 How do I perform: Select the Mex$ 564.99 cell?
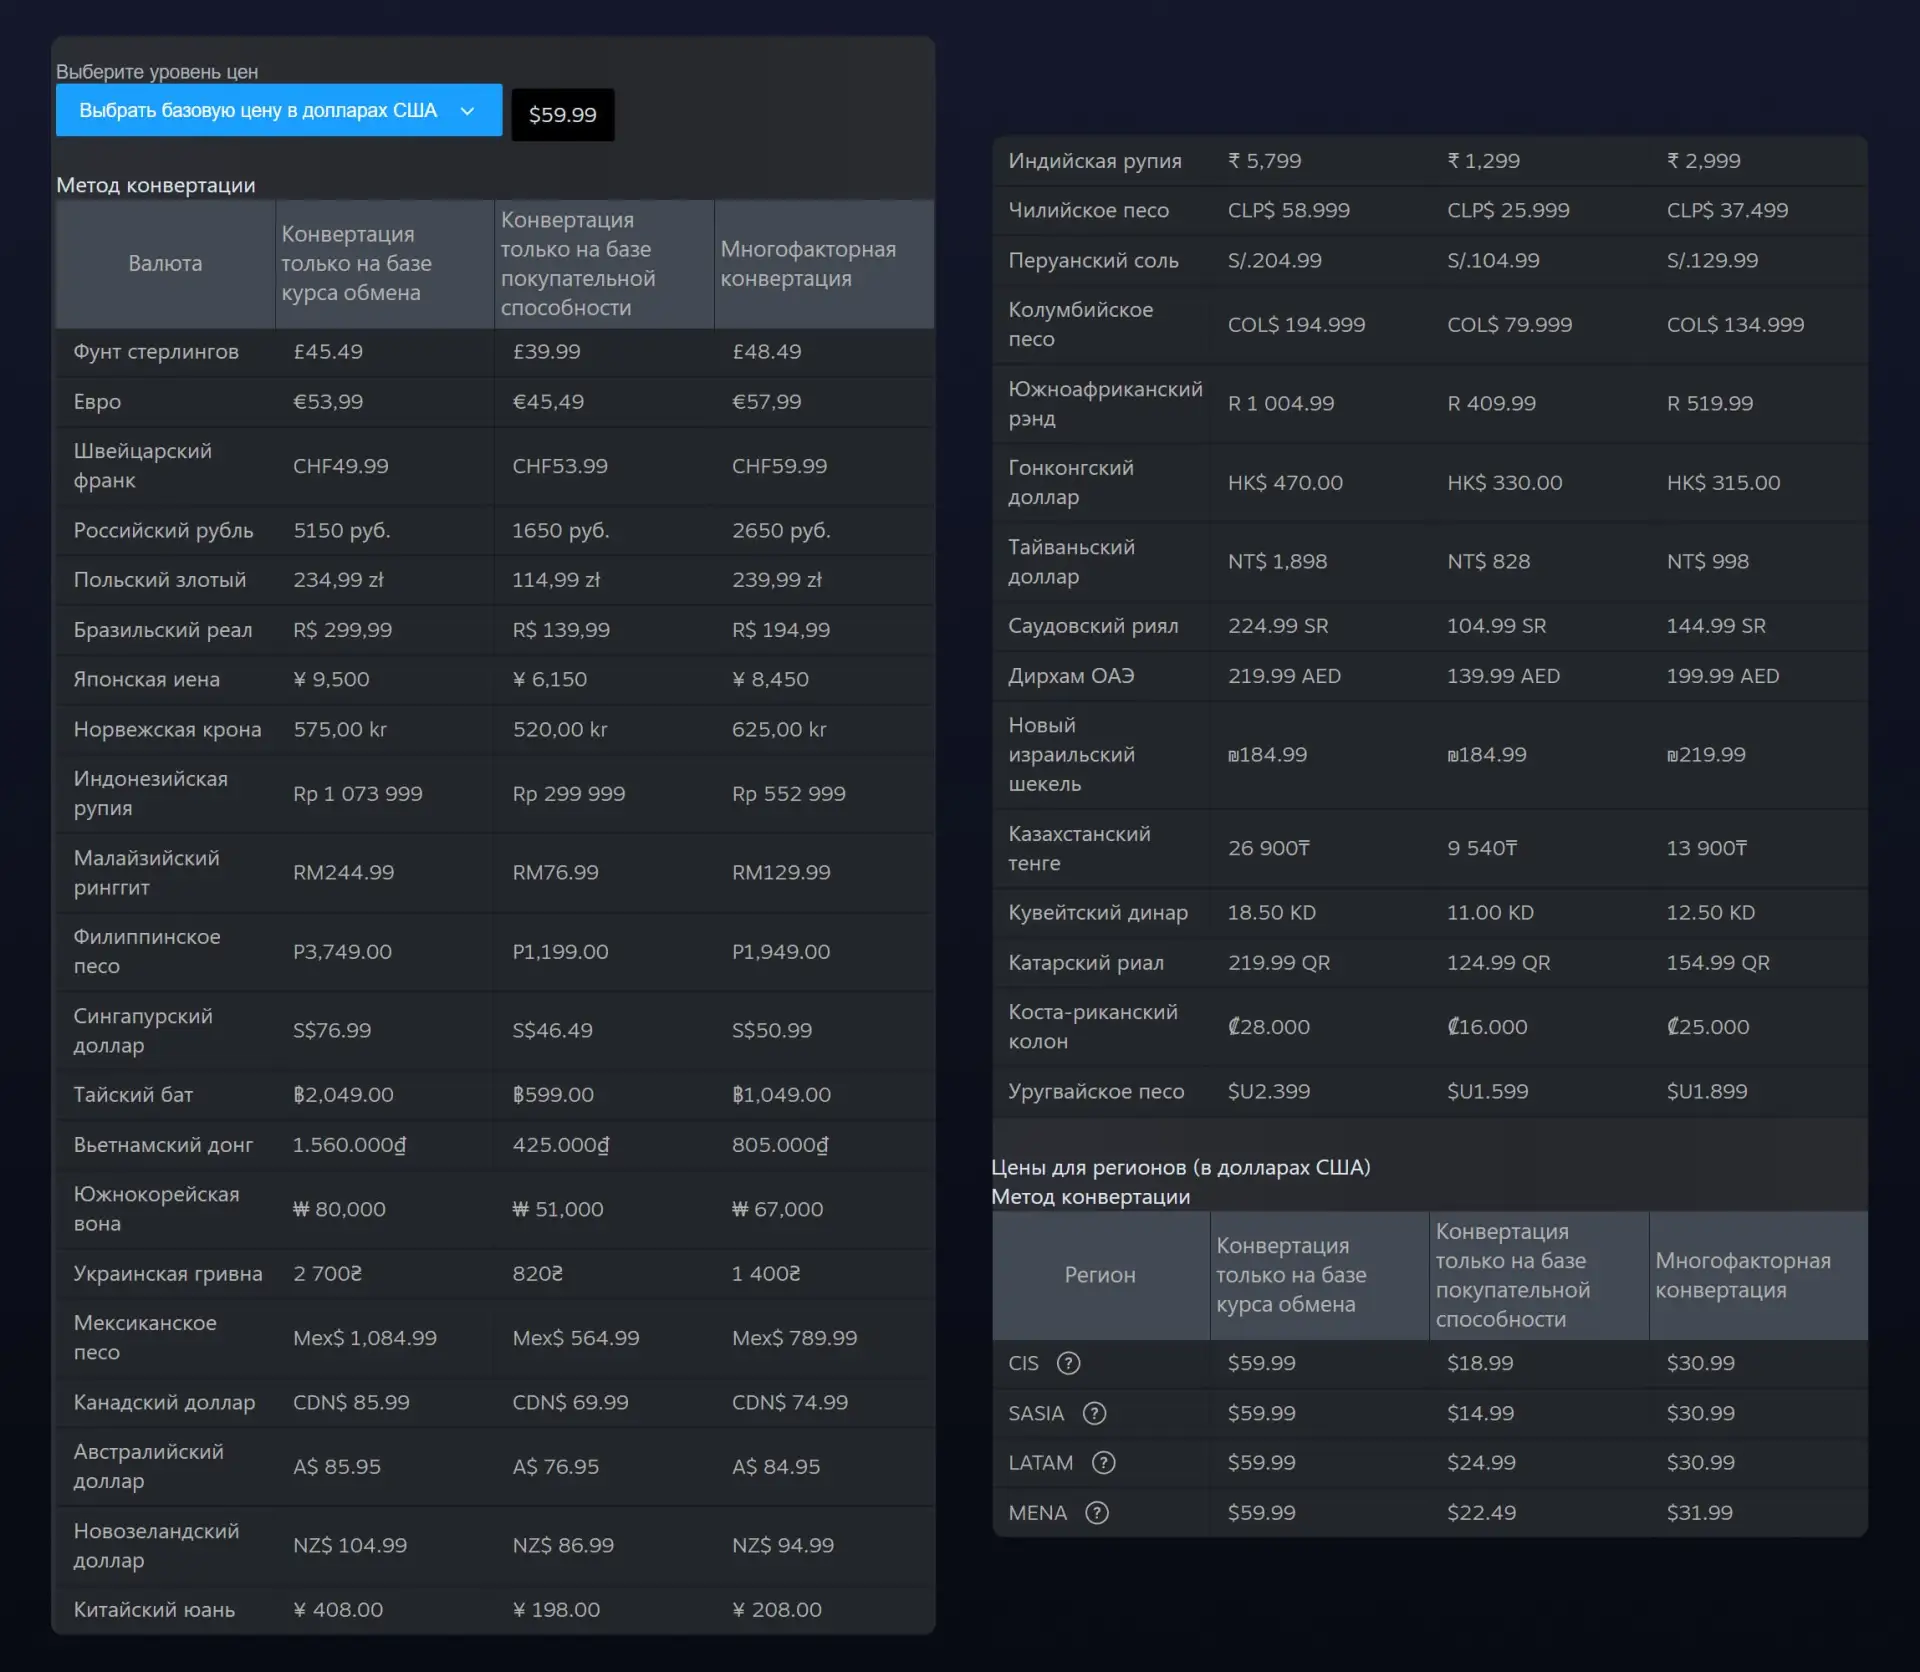click(576, 1338)
